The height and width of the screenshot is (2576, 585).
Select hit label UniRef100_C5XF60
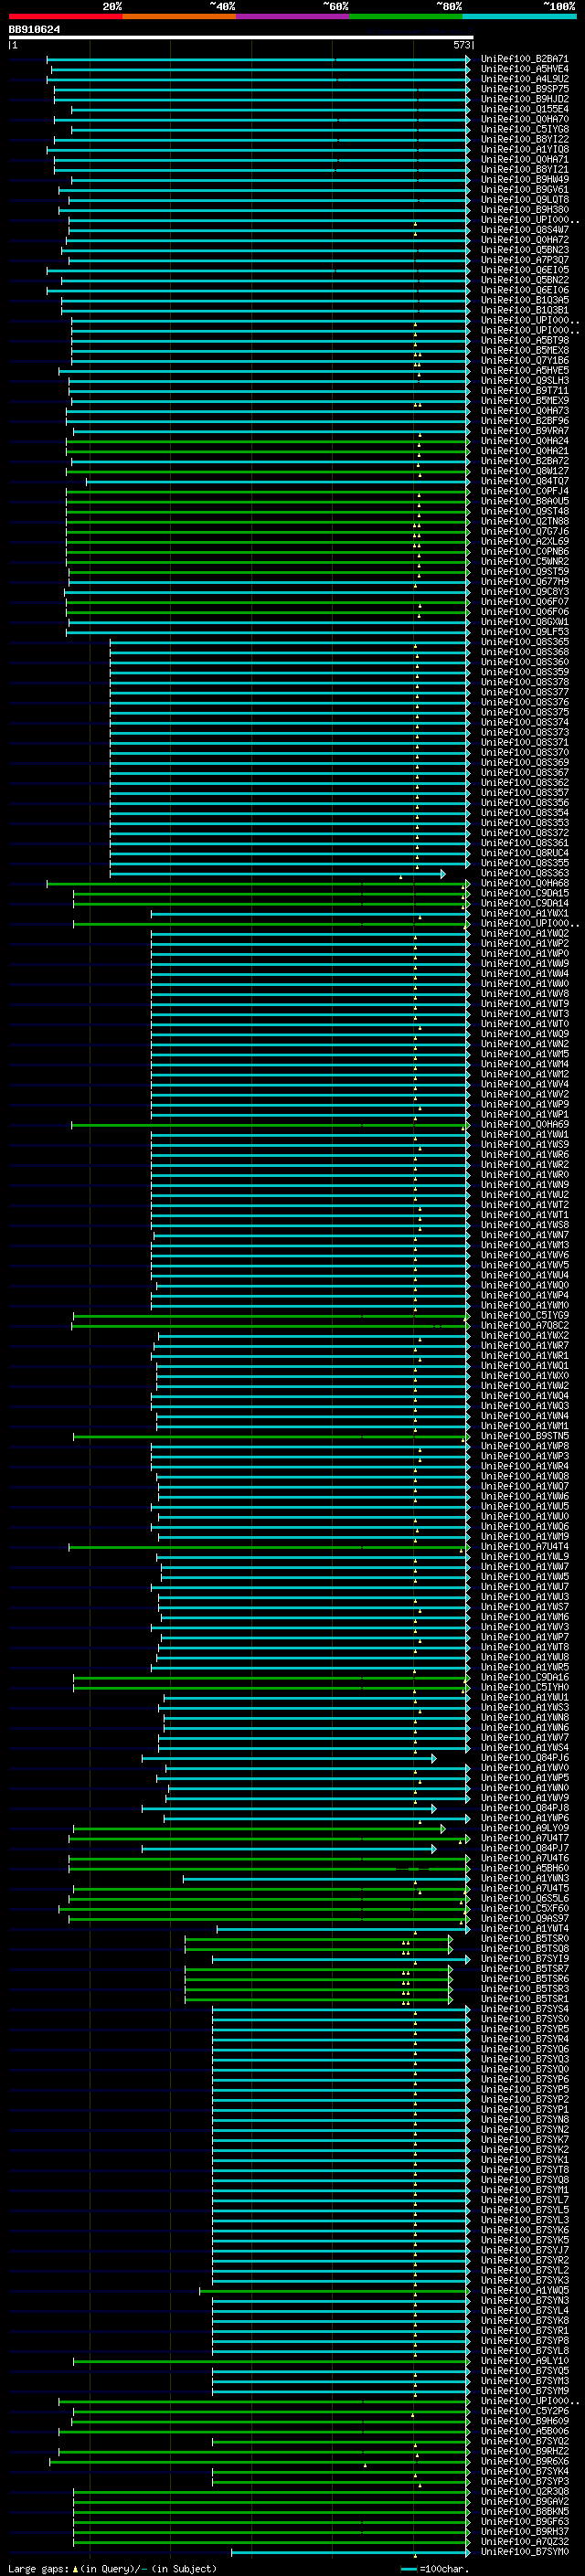(524, 1908)
